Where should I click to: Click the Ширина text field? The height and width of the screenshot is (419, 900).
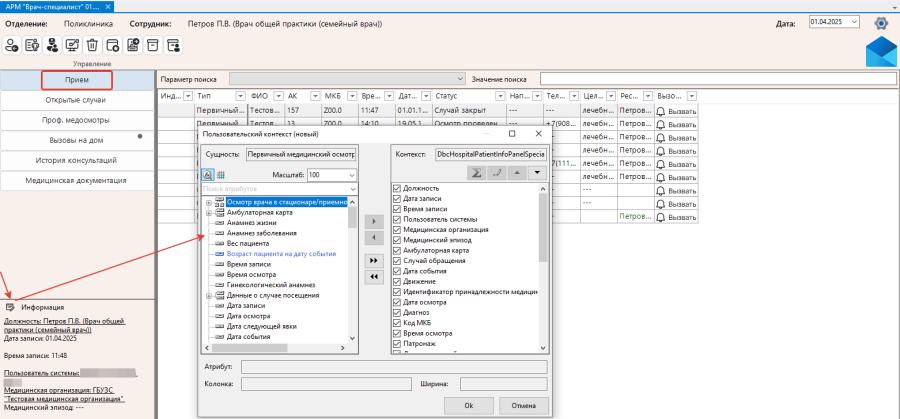(x=504, y=384)
